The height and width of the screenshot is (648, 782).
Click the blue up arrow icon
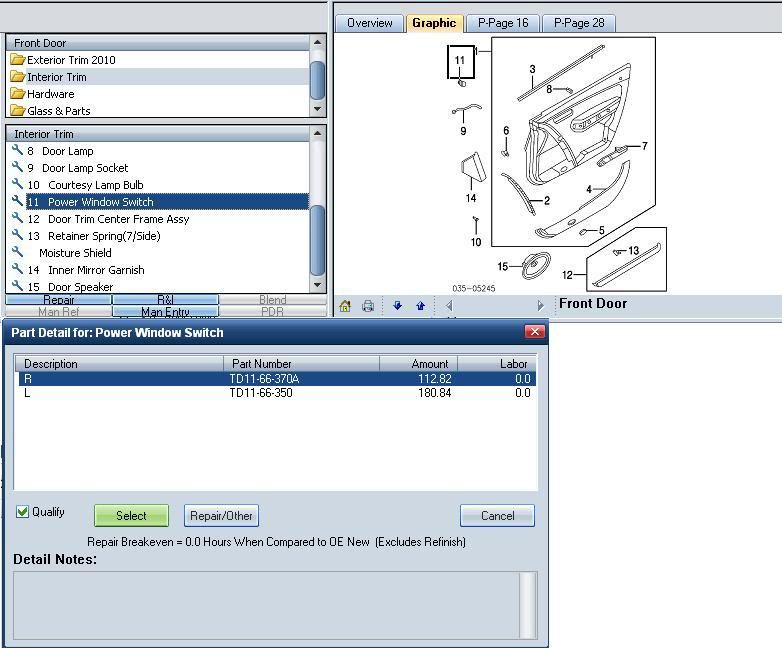[x=420, y=305]
